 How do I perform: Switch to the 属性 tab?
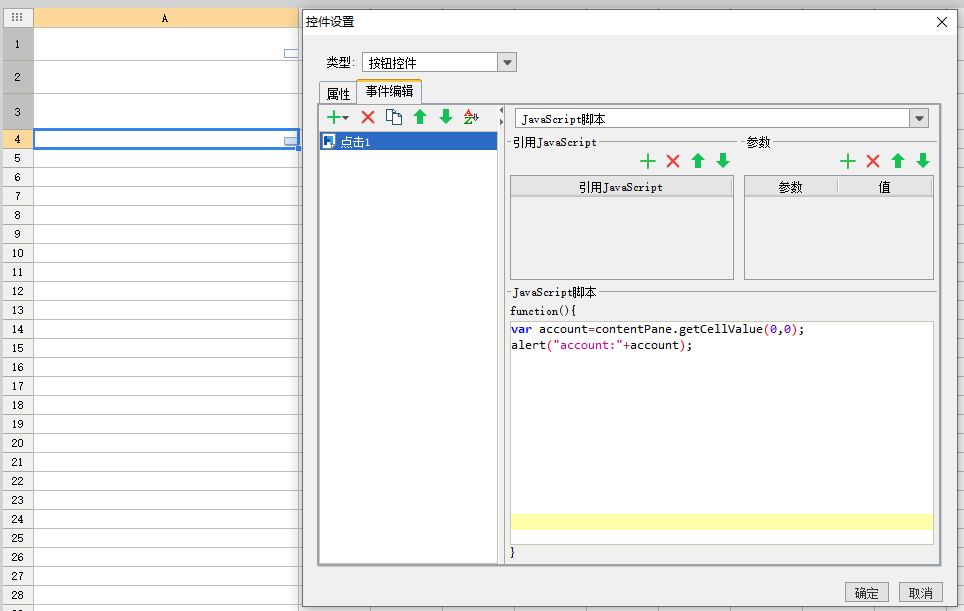338,93
